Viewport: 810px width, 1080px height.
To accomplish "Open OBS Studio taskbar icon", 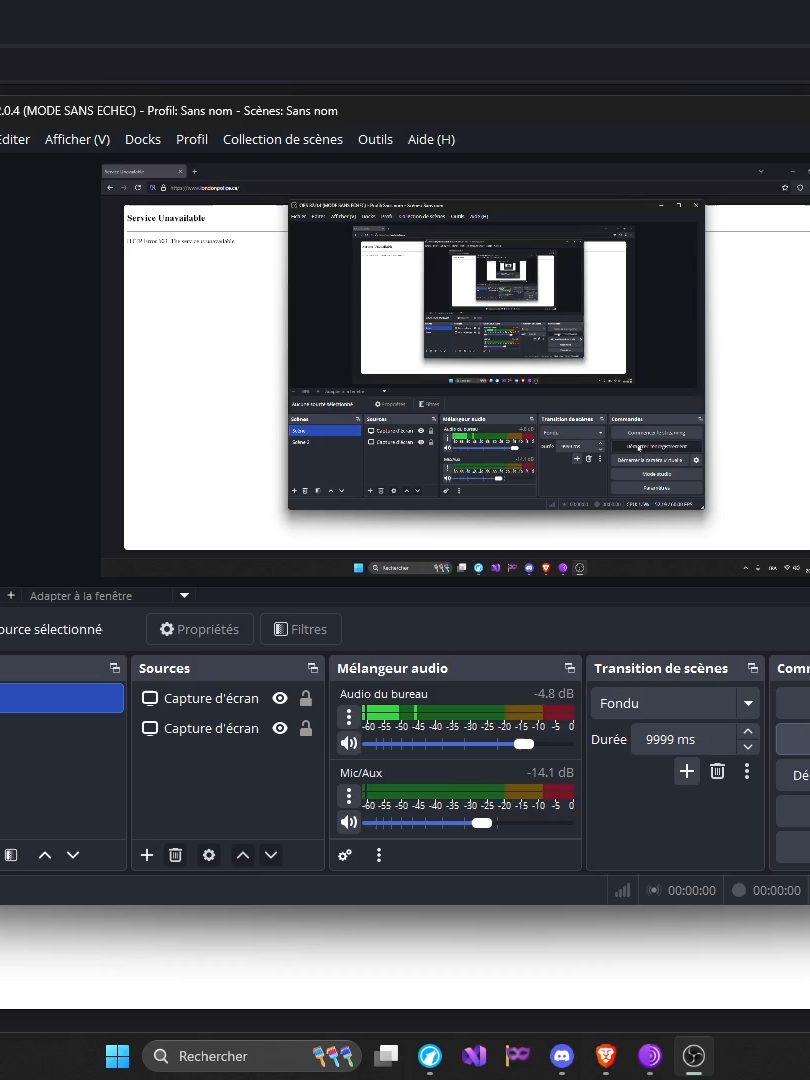I will 694,1055.
